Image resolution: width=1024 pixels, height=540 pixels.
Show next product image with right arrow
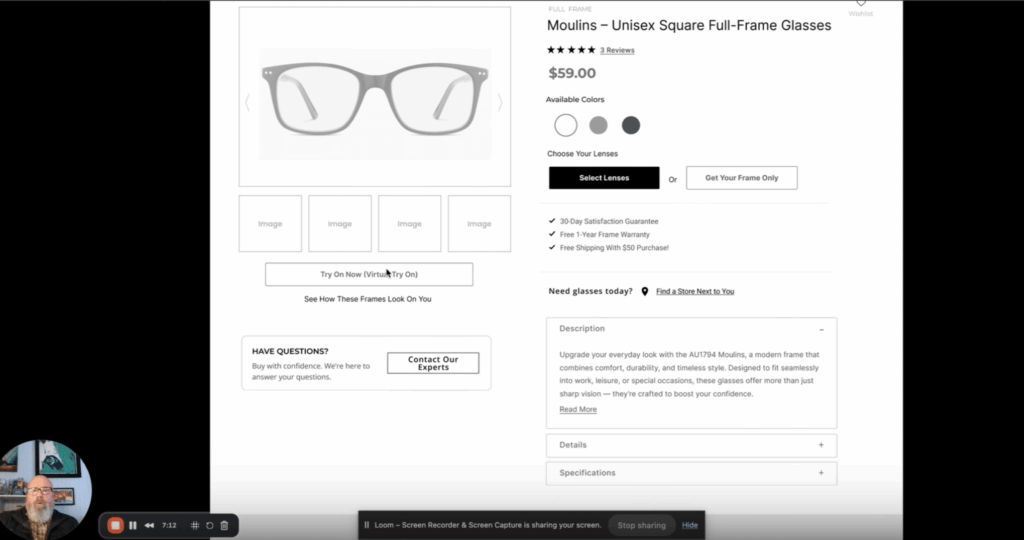click(500, 102)
